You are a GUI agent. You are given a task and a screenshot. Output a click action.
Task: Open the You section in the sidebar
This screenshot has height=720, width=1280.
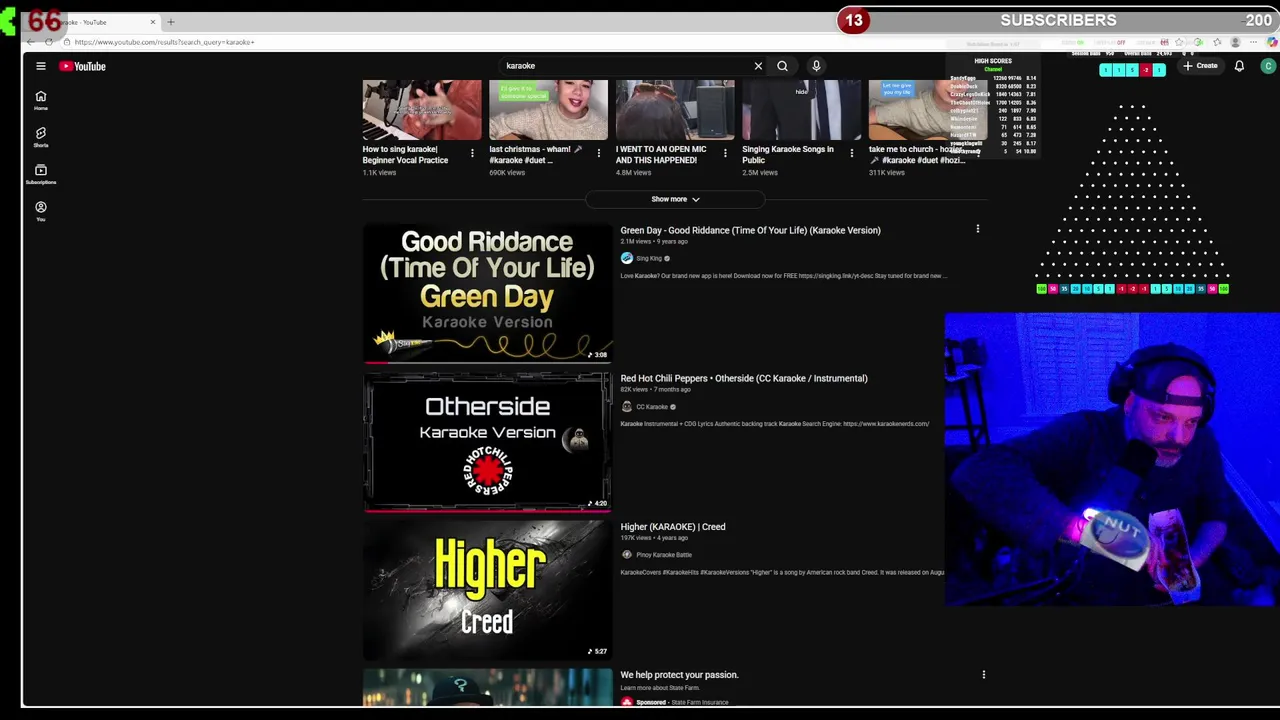pyautogui.click(x=41, y=211)
